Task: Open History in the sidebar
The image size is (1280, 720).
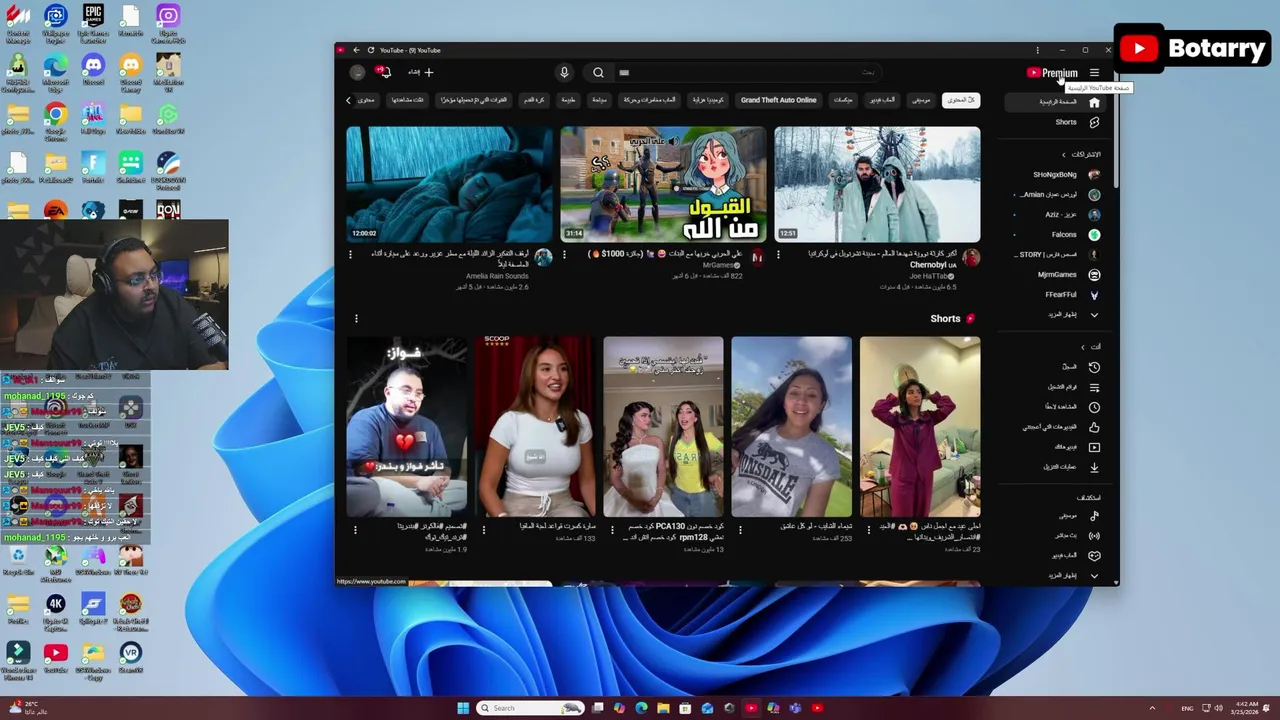Action: [1053, 367]
